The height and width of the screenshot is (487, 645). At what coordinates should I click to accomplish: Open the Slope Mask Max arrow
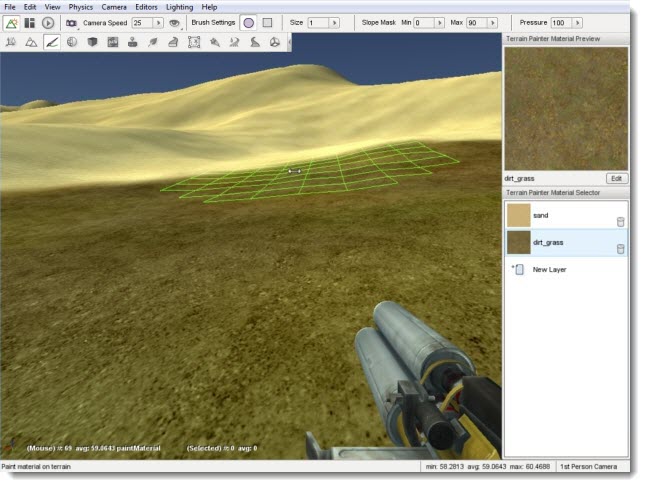pos(493,23)
